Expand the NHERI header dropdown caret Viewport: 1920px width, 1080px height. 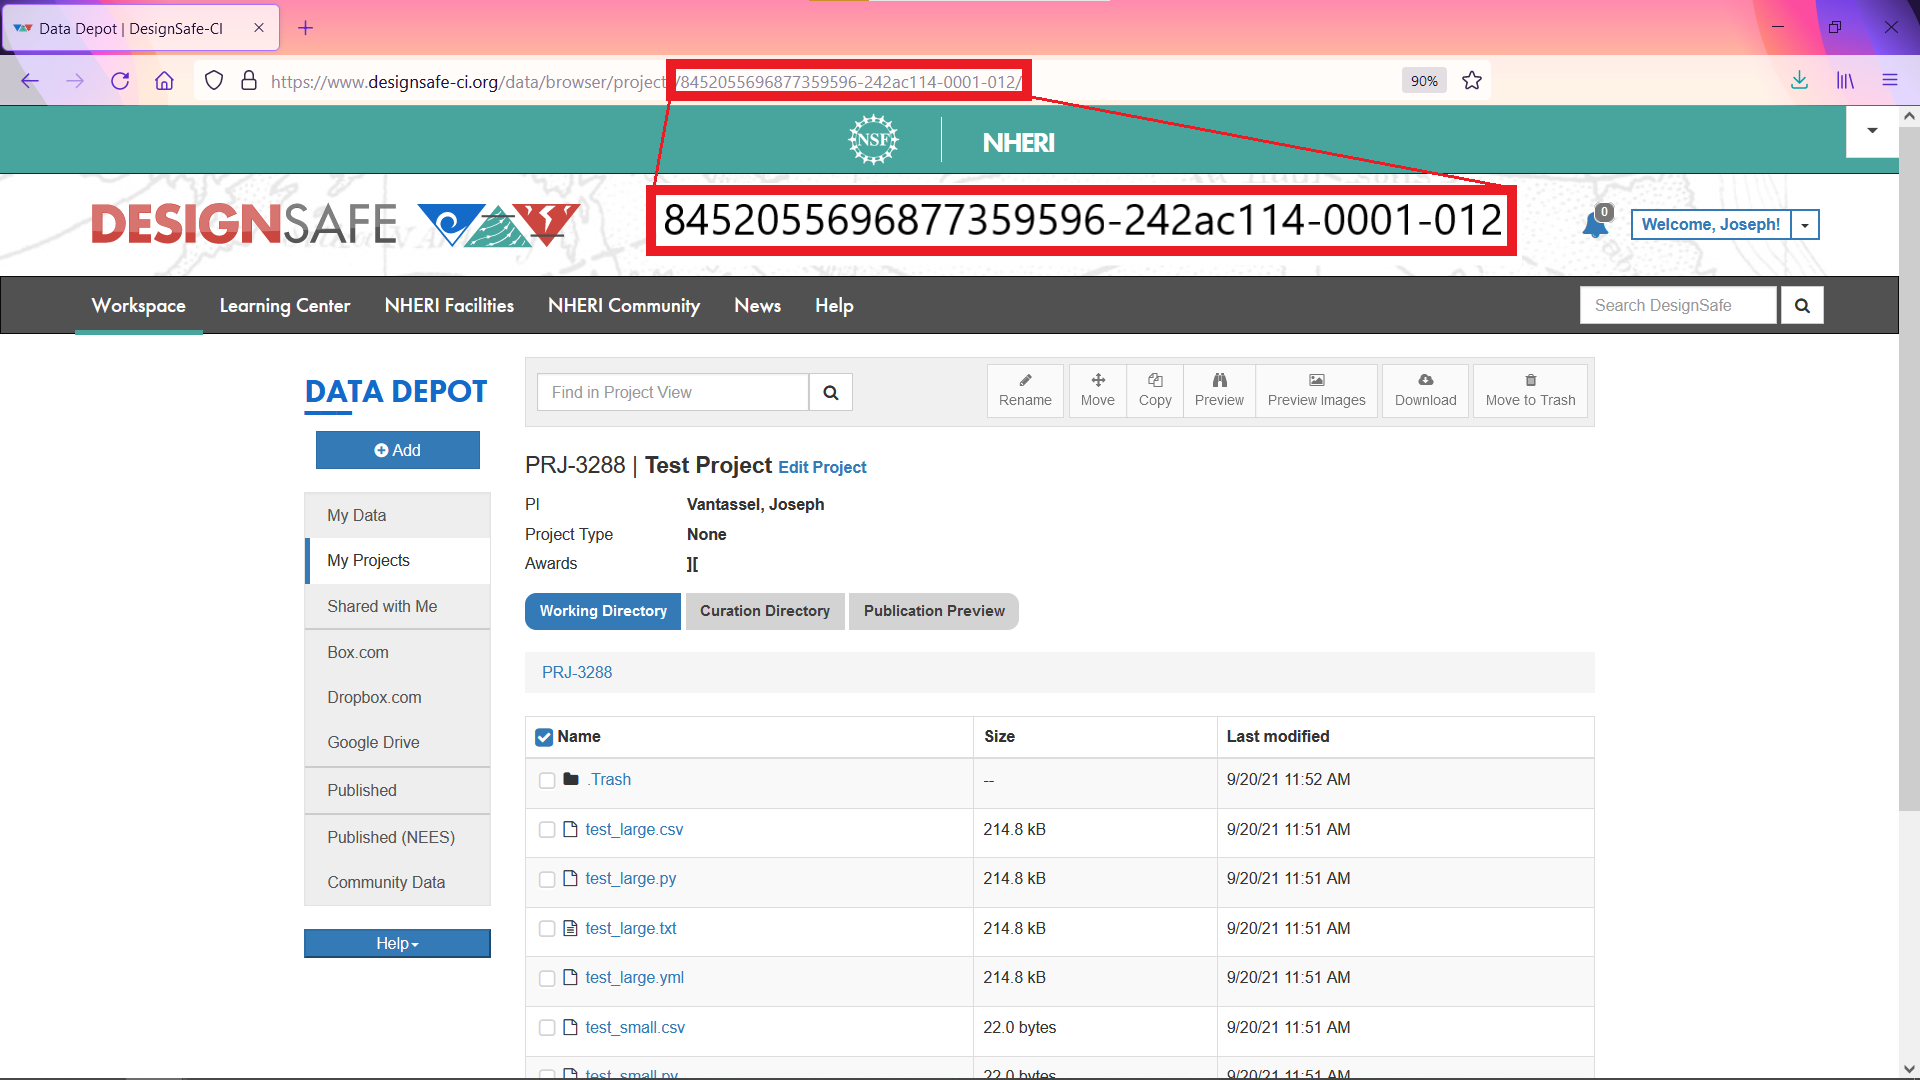click(1872, 130)
